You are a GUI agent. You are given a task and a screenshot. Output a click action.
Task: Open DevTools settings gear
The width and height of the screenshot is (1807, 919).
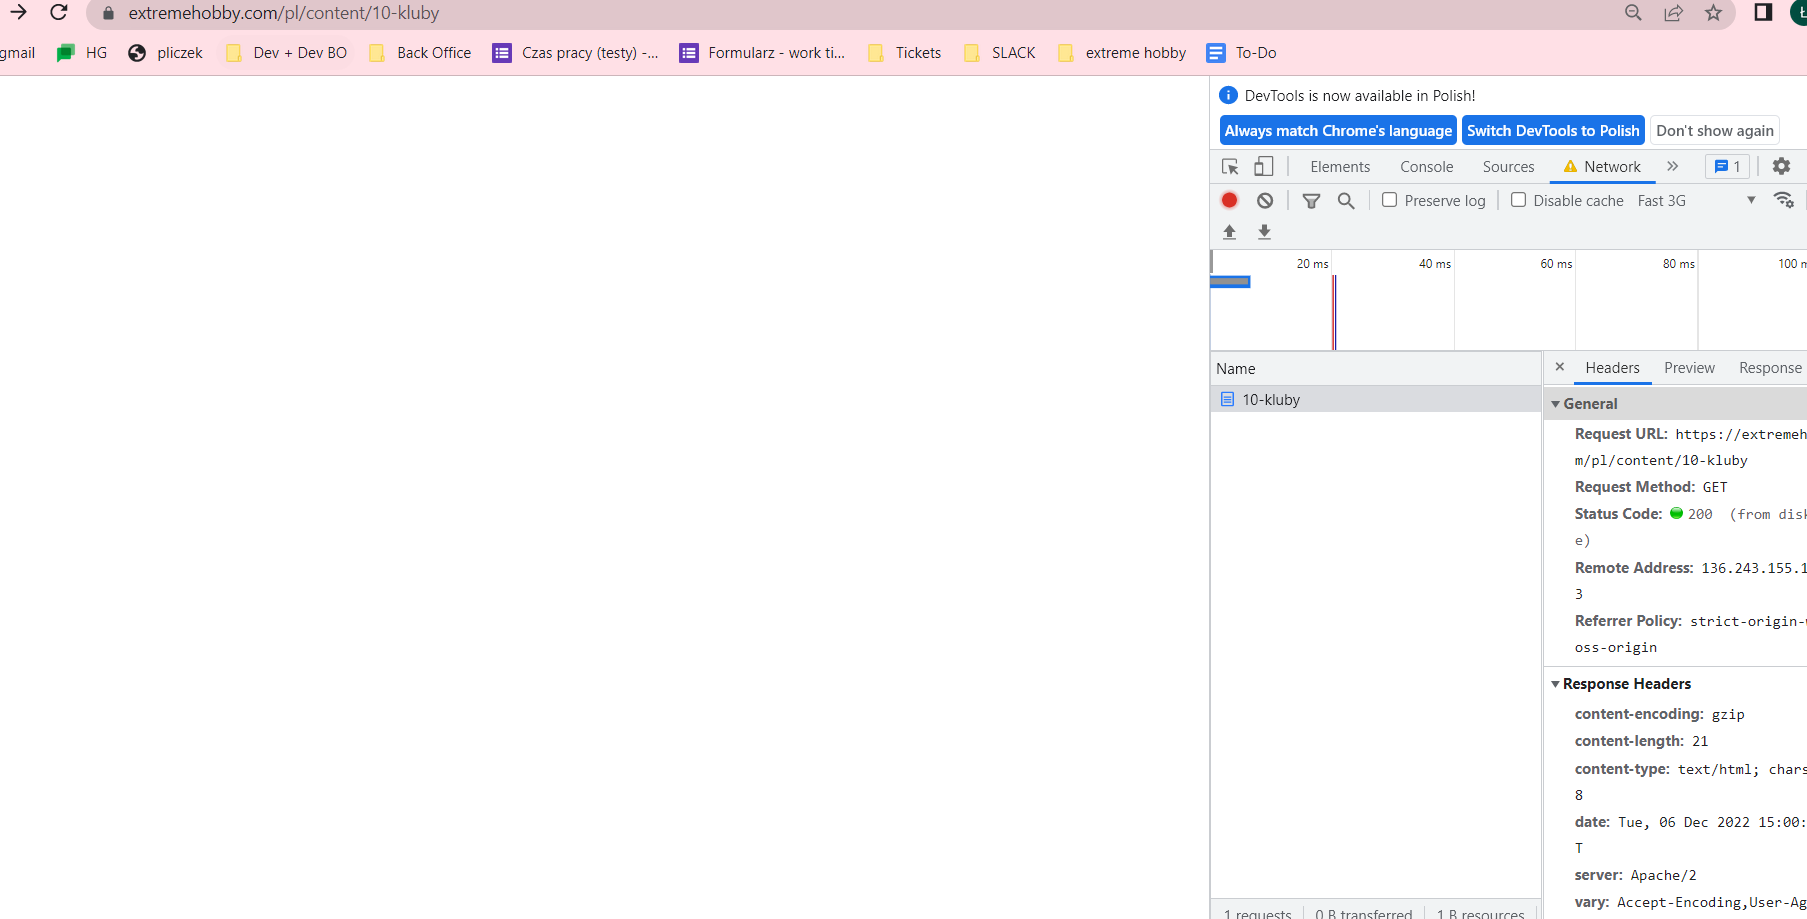(1781, 166)
